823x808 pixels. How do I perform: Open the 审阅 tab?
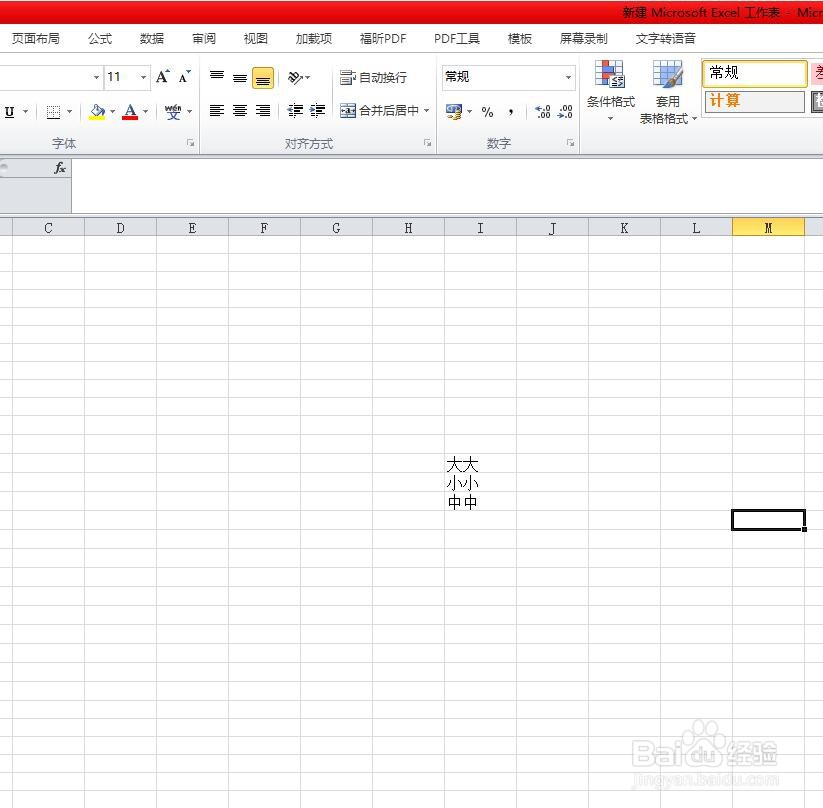click(x=204, y=38)
